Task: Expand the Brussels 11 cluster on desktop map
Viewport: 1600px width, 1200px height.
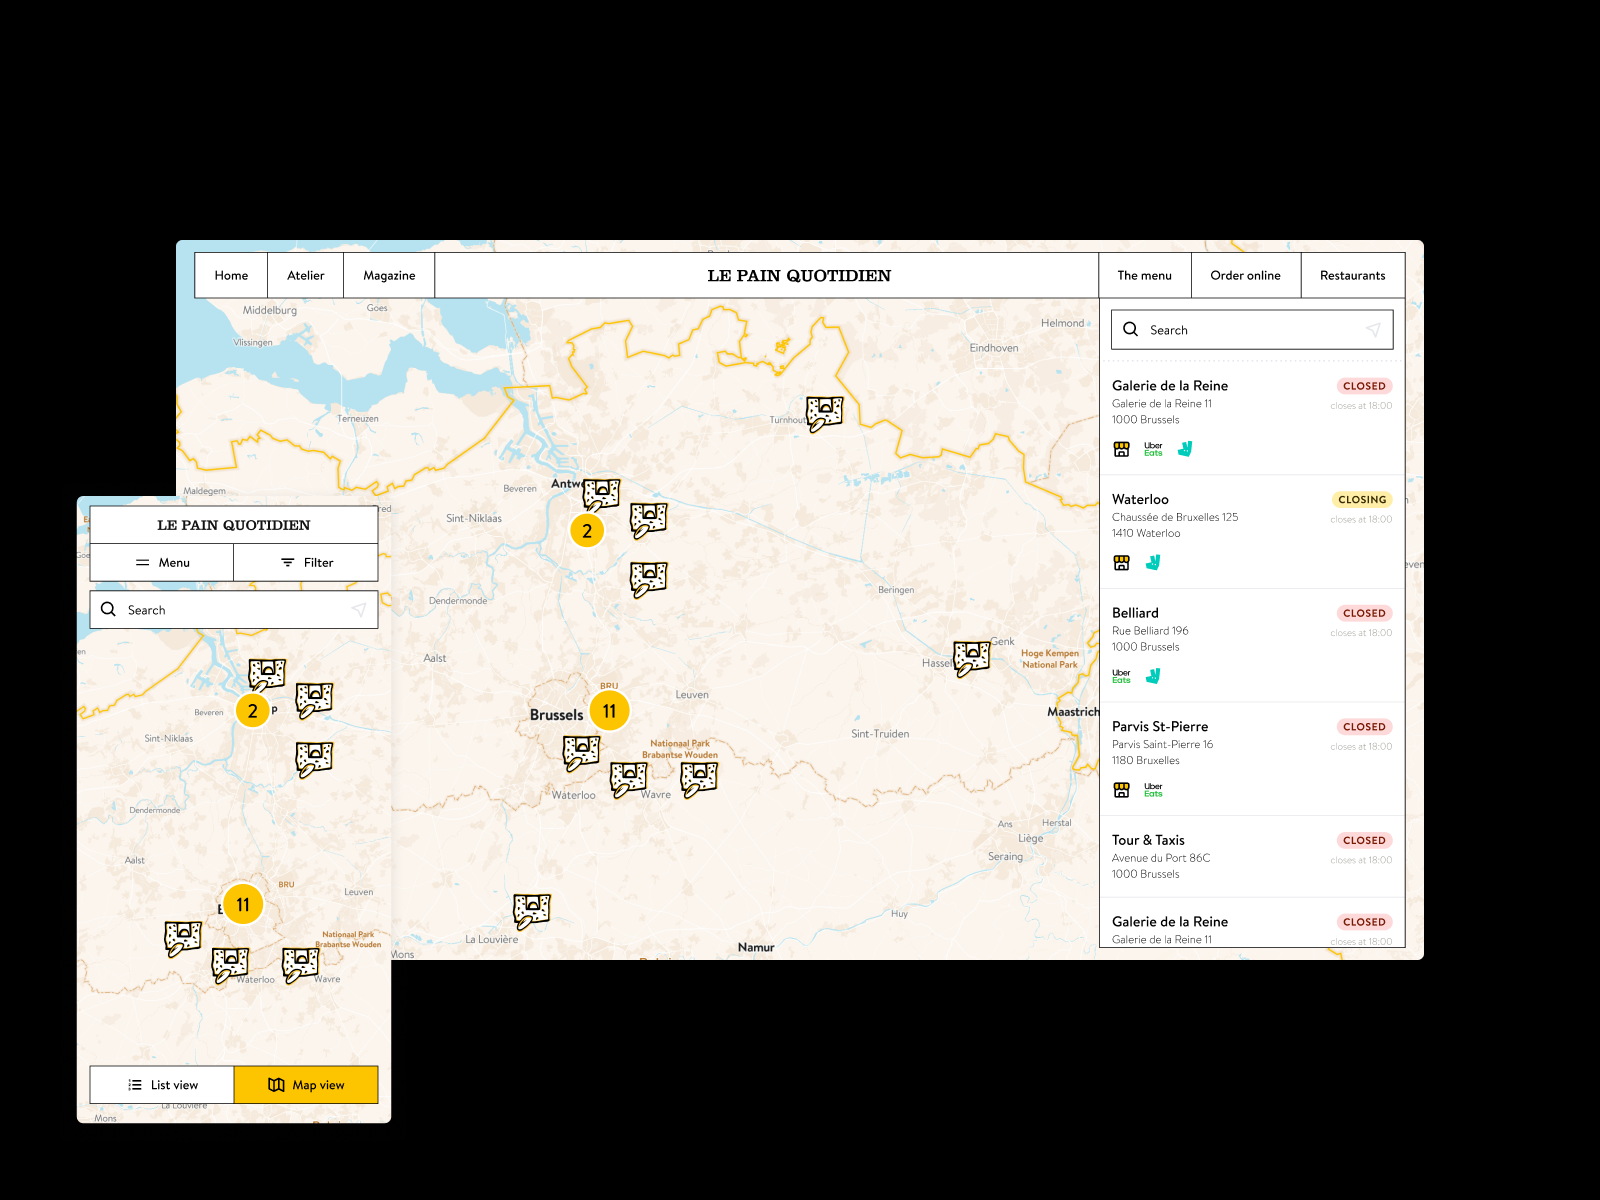Action: click(610, 711)
